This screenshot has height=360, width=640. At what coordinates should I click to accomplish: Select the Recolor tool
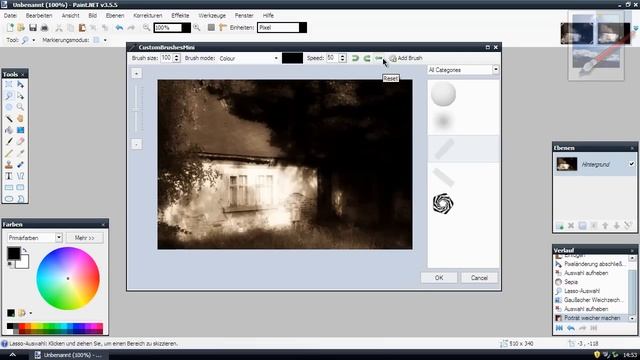coord(20,164)
